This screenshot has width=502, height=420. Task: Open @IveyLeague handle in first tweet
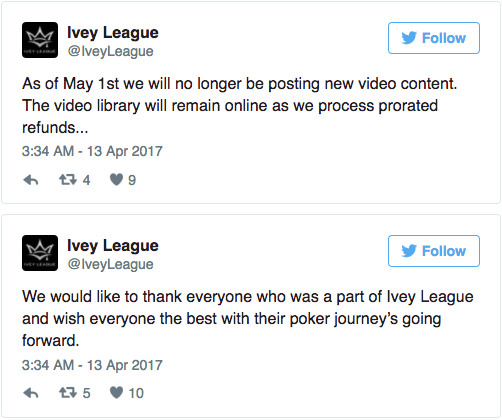[x=110, y=51]
